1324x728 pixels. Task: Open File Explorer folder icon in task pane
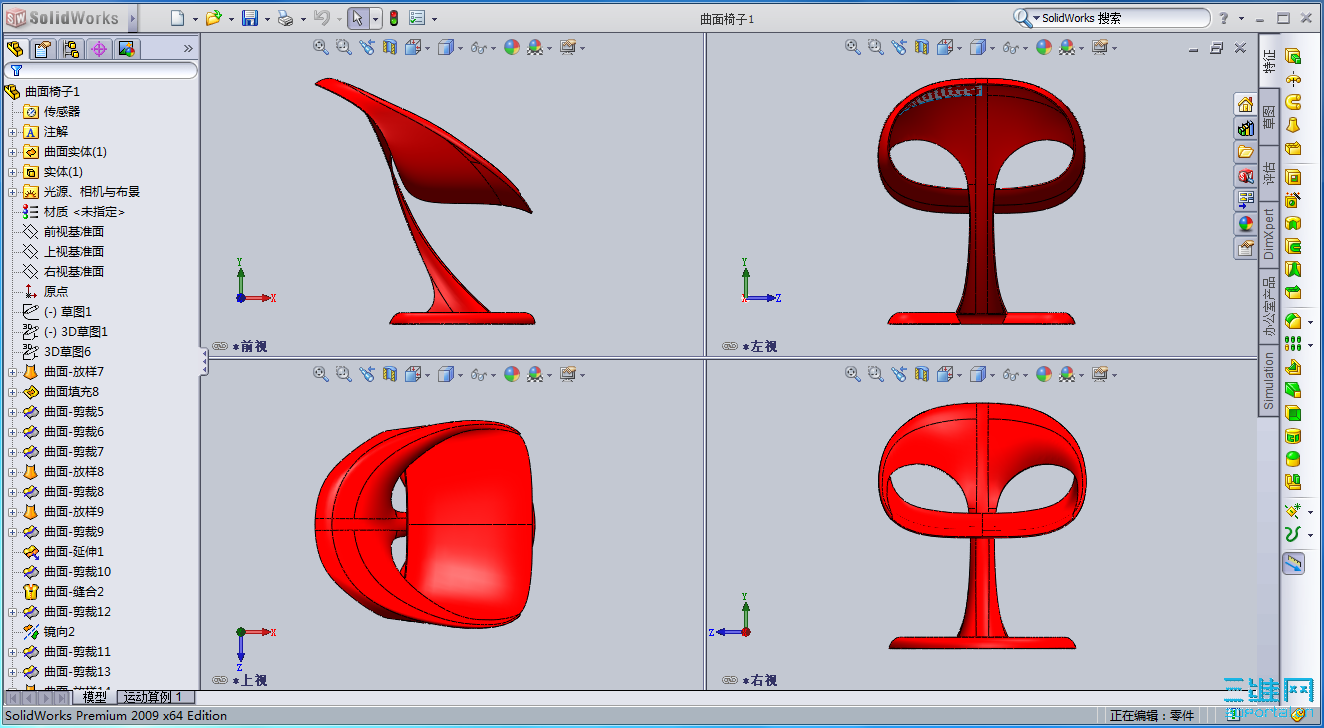tap(1246, 152)
